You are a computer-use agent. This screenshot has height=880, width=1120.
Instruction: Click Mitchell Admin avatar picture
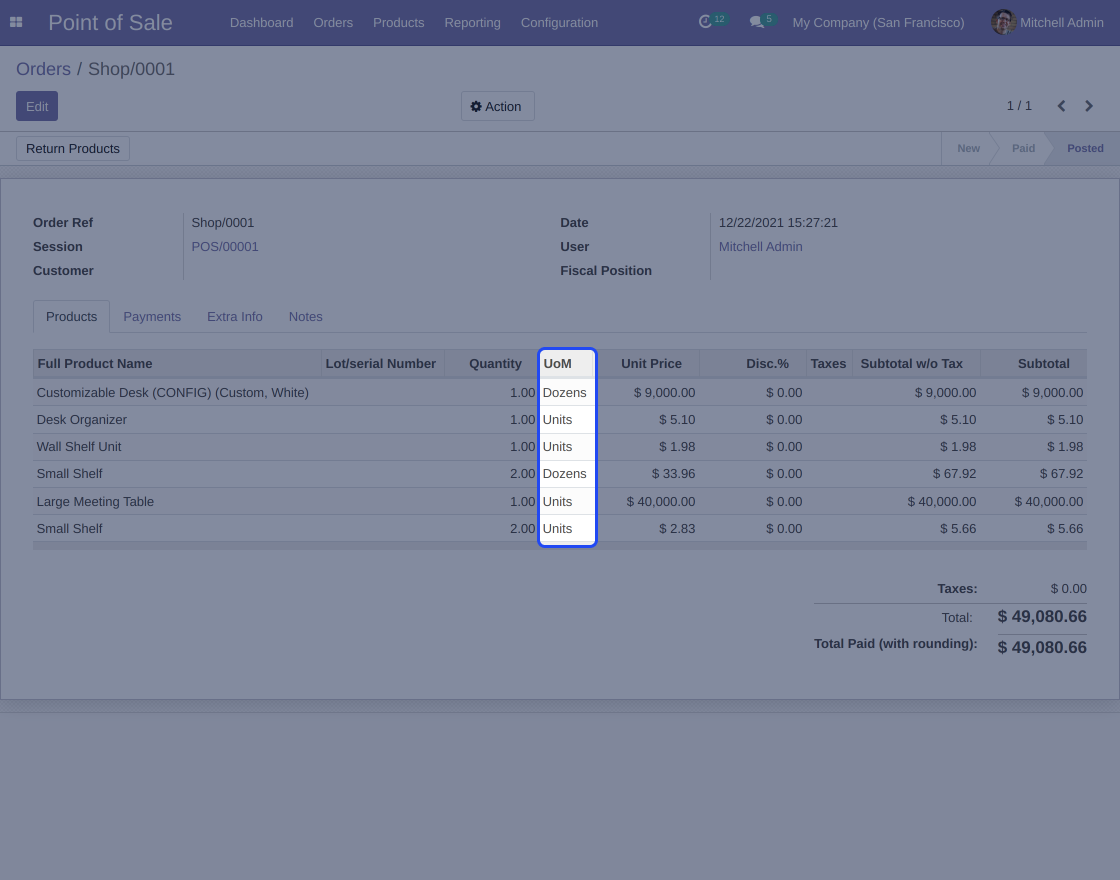[x=1003, y=22]
